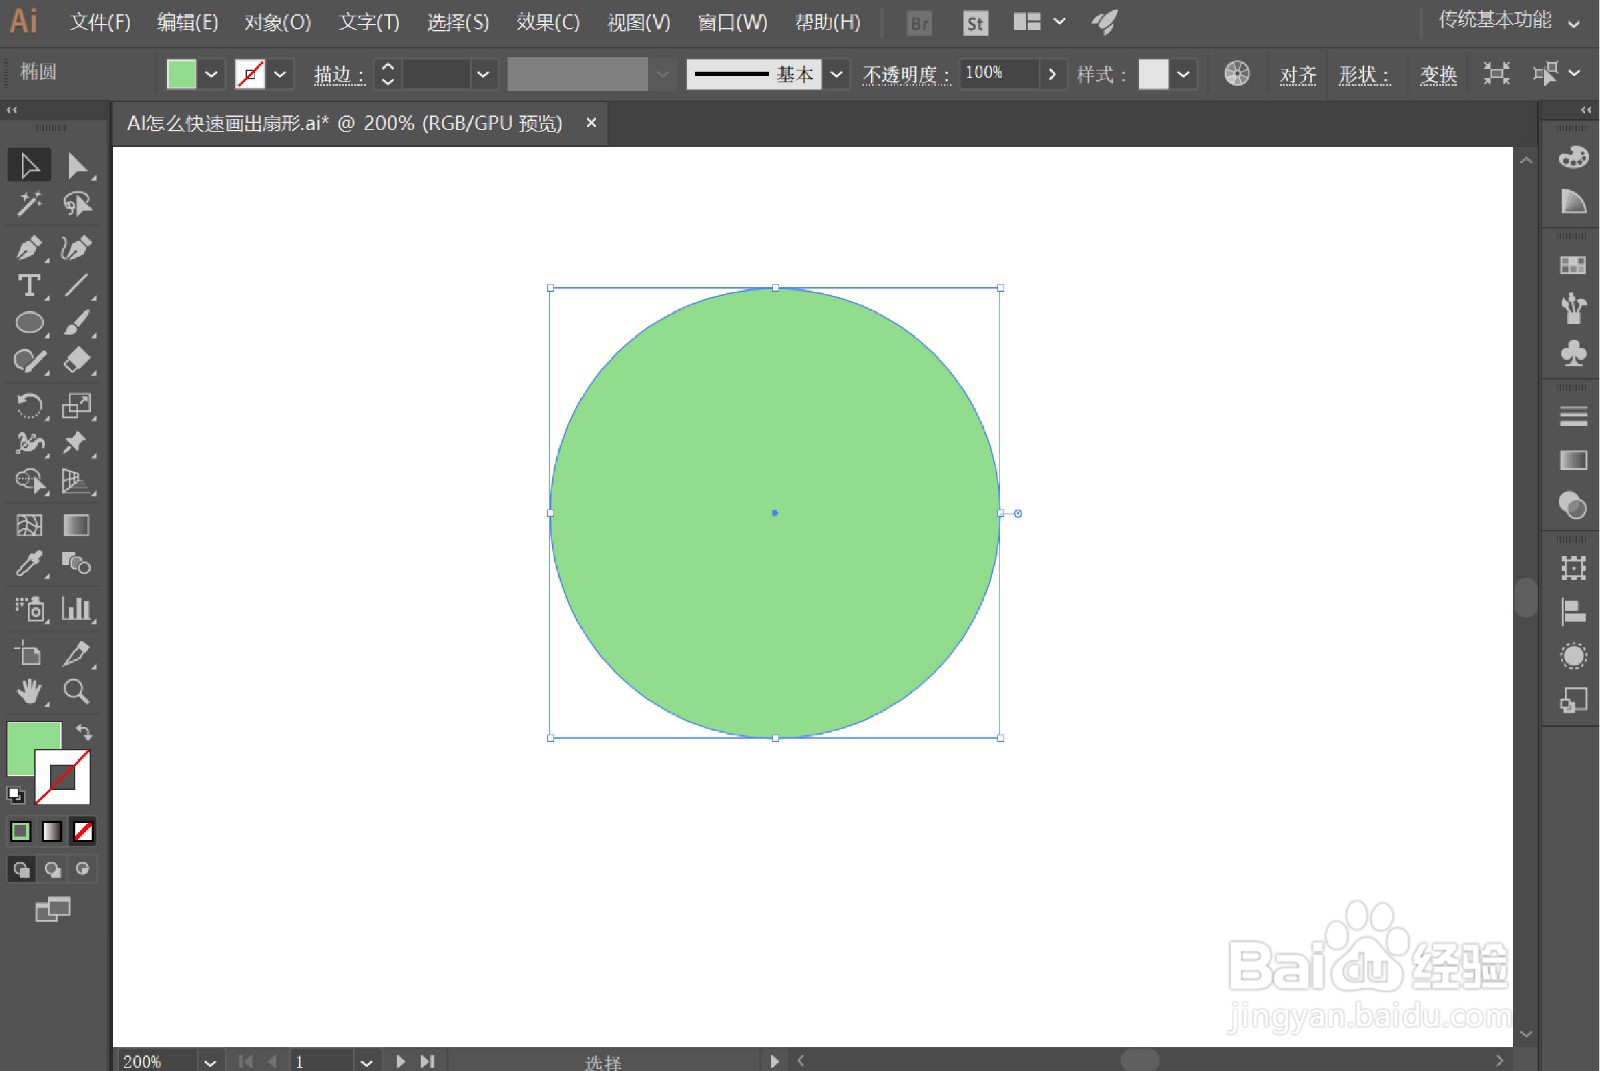Swap fill and stroke colors
1600x1071 pixels.
tap(84, 732)
